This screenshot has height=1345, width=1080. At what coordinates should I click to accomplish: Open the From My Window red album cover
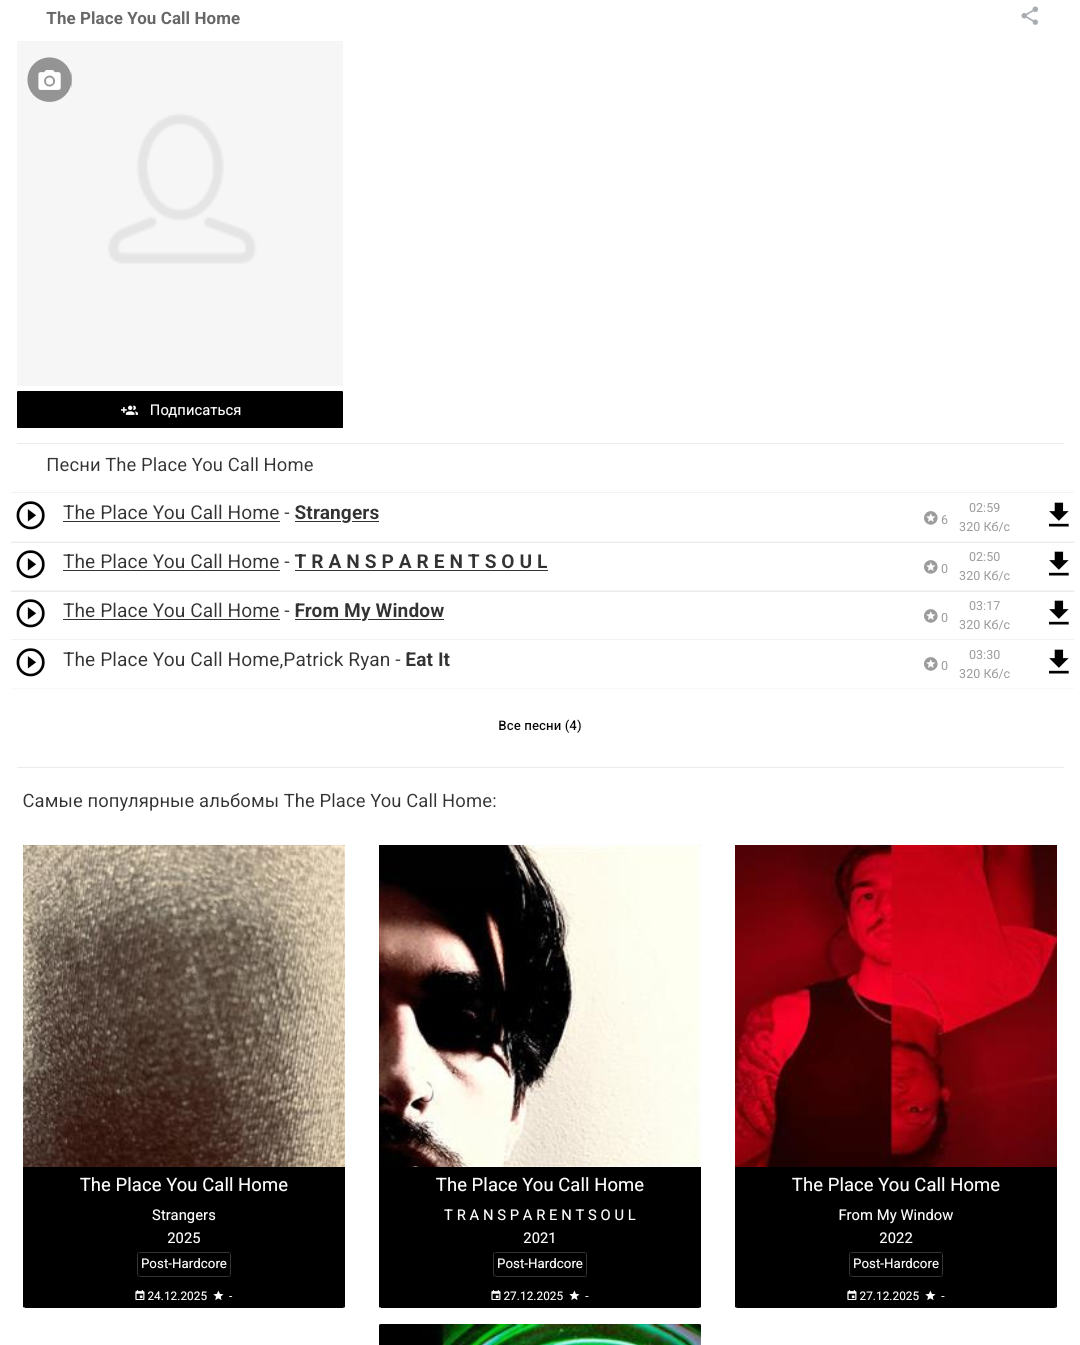click(896, 1006)
